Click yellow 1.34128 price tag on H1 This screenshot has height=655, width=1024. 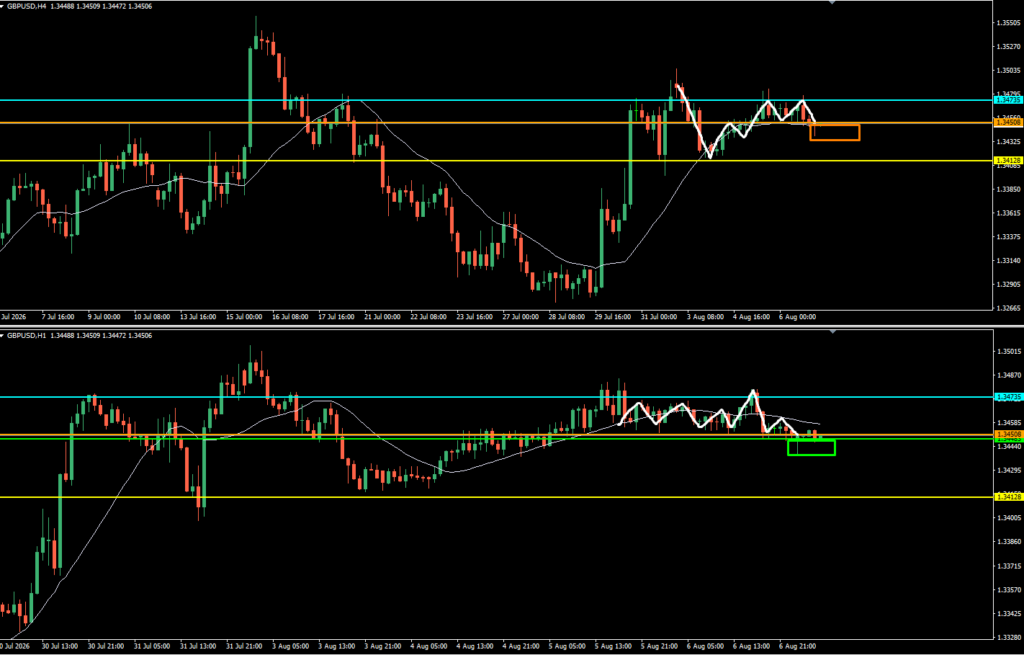pos(1008,497)
